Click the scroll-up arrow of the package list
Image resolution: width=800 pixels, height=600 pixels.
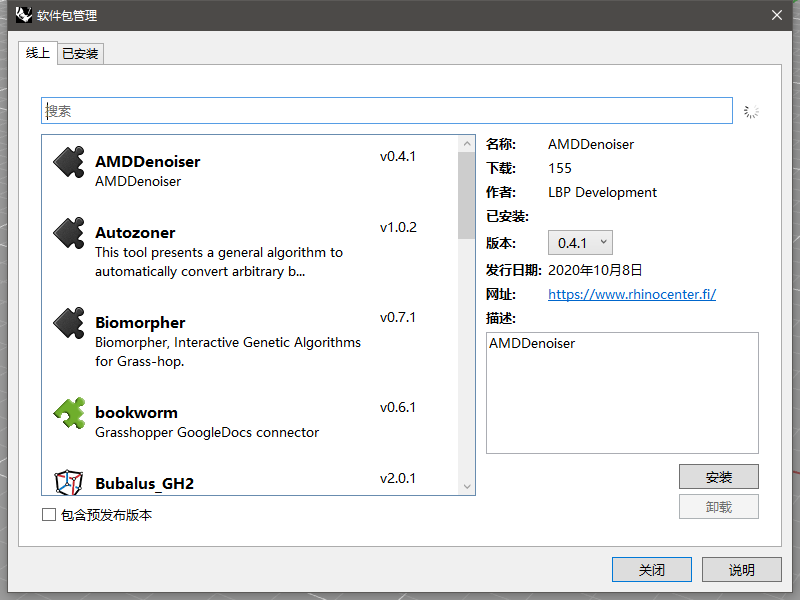pos(467,144)
